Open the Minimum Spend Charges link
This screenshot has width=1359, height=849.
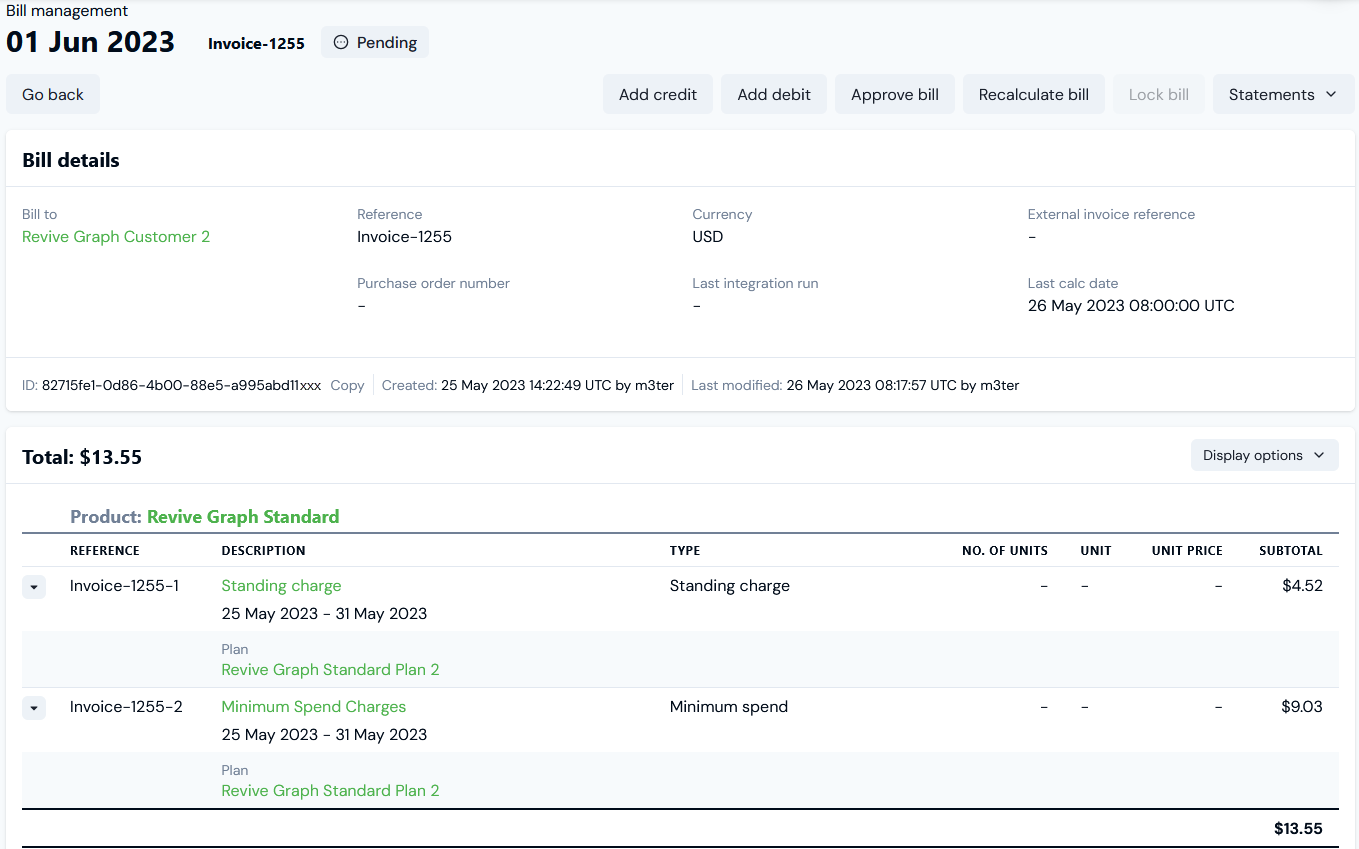313,707
